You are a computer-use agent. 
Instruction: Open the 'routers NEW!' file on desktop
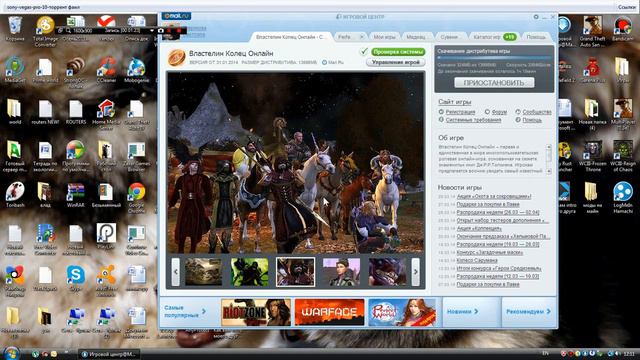[45, 112]
